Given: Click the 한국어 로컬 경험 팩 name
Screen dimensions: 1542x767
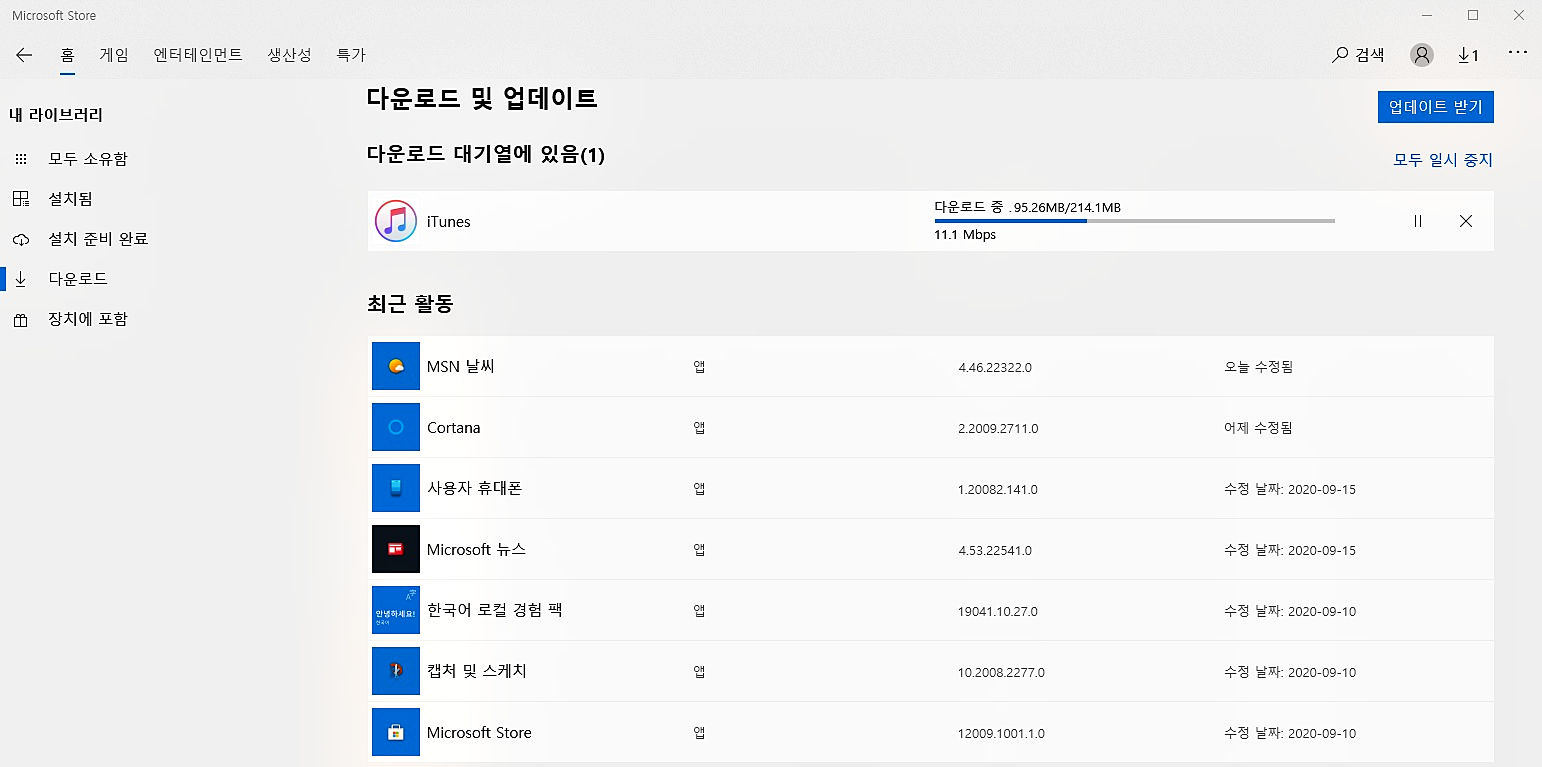Looking at the screenshot, I should (494, 609).
